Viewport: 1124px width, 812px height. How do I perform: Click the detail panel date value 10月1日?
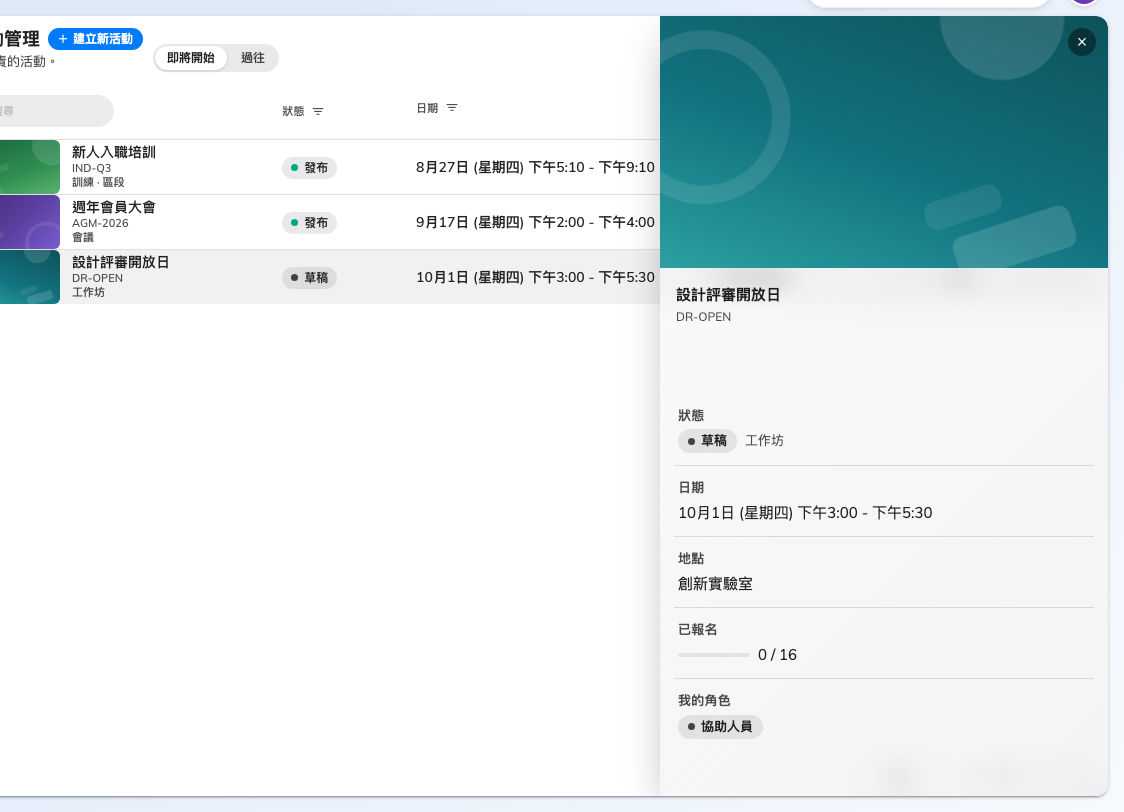(805, 513)
